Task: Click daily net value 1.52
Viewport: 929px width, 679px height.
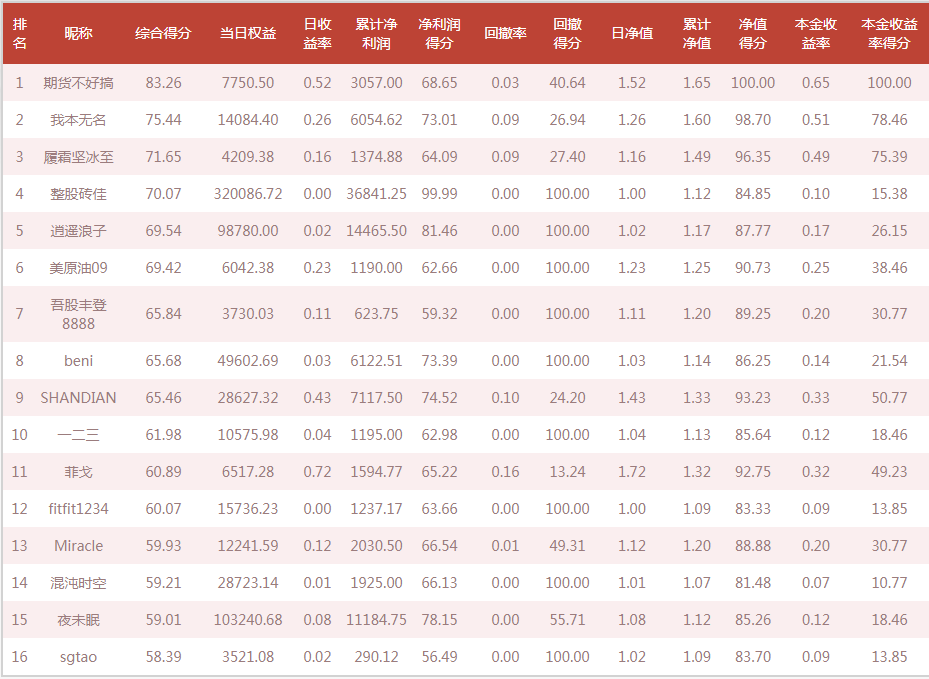Action: point(632,83)
